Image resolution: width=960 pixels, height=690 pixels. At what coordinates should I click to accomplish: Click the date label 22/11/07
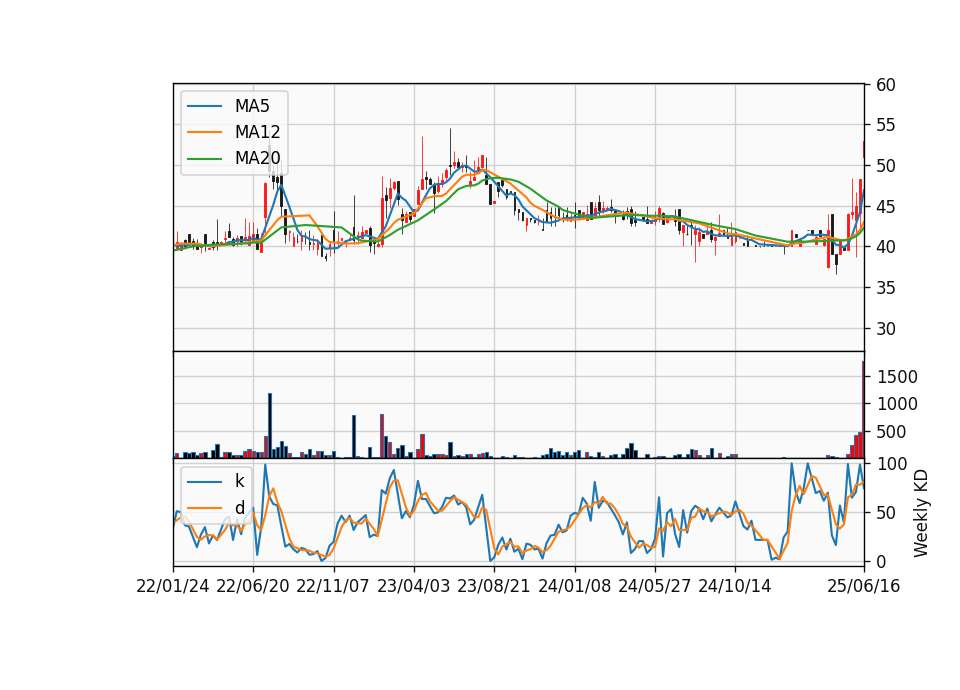click(333, 587)
